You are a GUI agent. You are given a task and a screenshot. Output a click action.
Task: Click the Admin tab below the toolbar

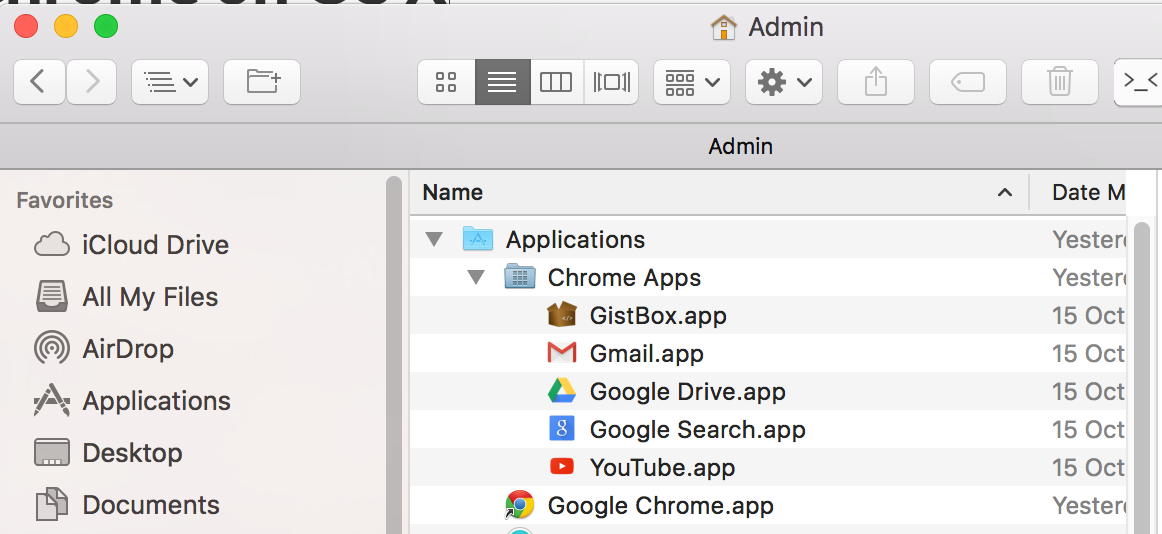740,146
